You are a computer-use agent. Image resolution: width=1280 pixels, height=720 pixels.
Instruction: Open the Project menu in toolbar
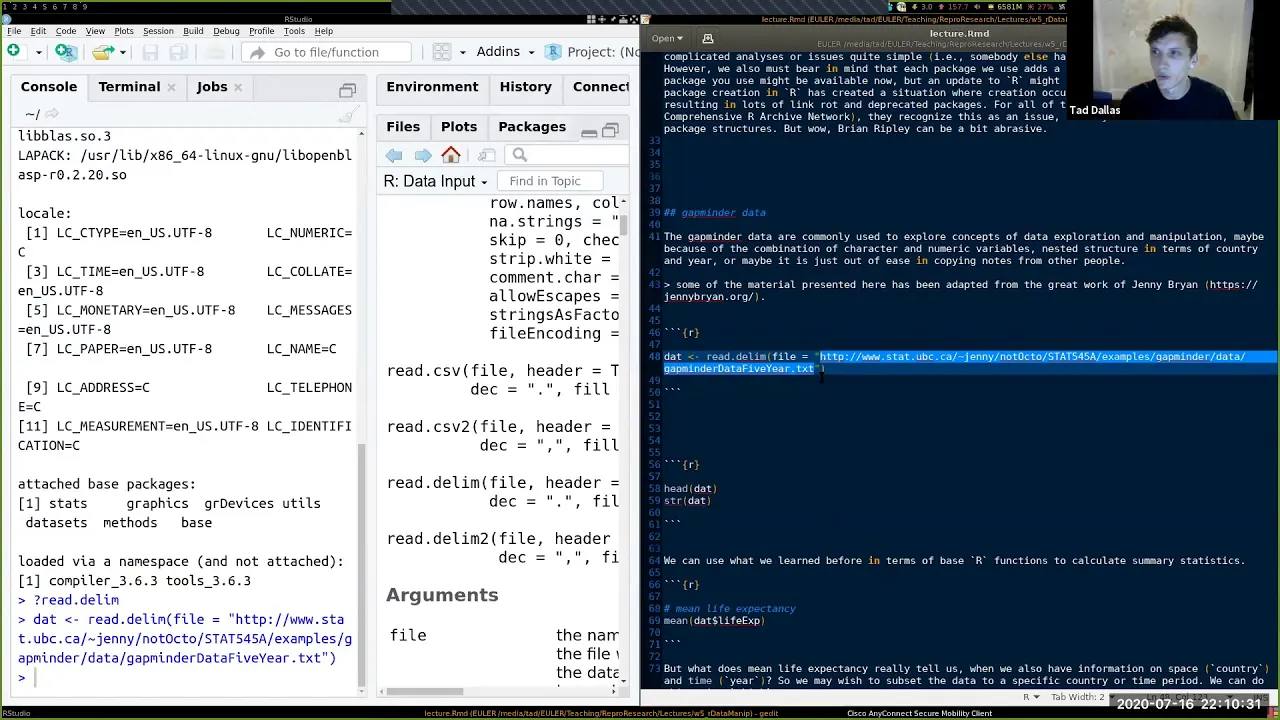[593, 52]
